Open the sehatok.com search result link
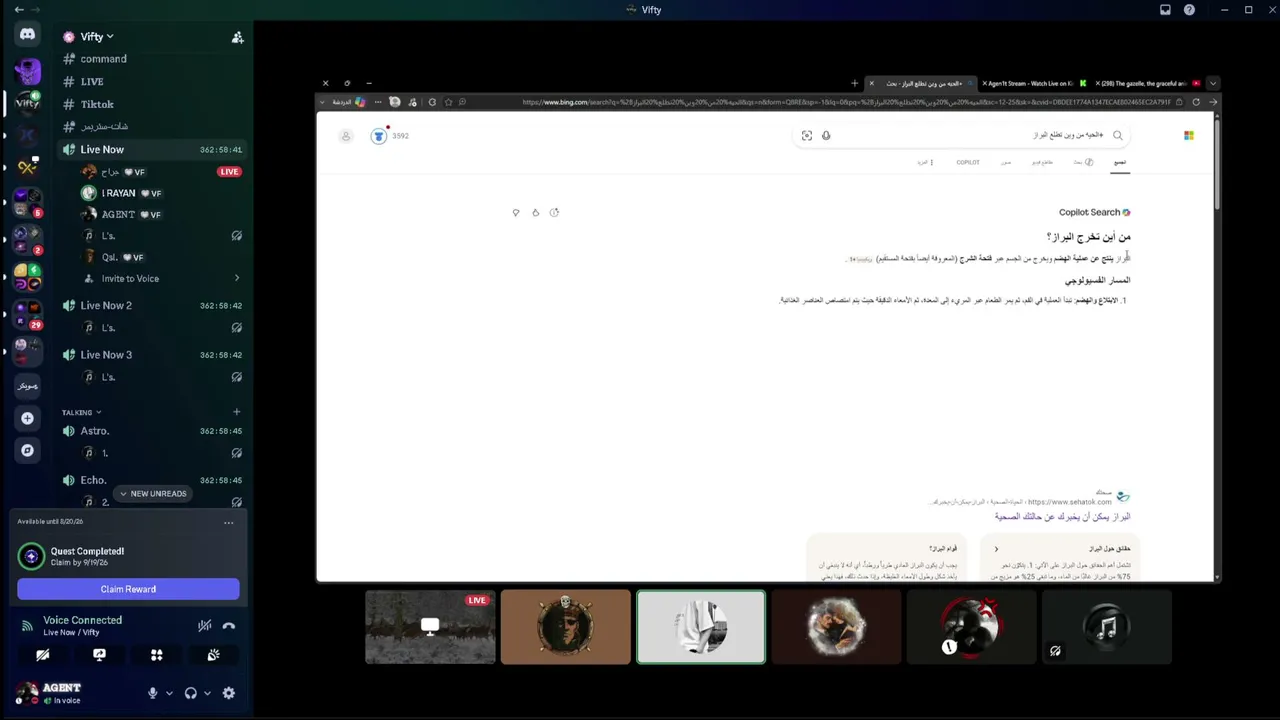The image size is (1280, 720). click(x=1062, y=517)
